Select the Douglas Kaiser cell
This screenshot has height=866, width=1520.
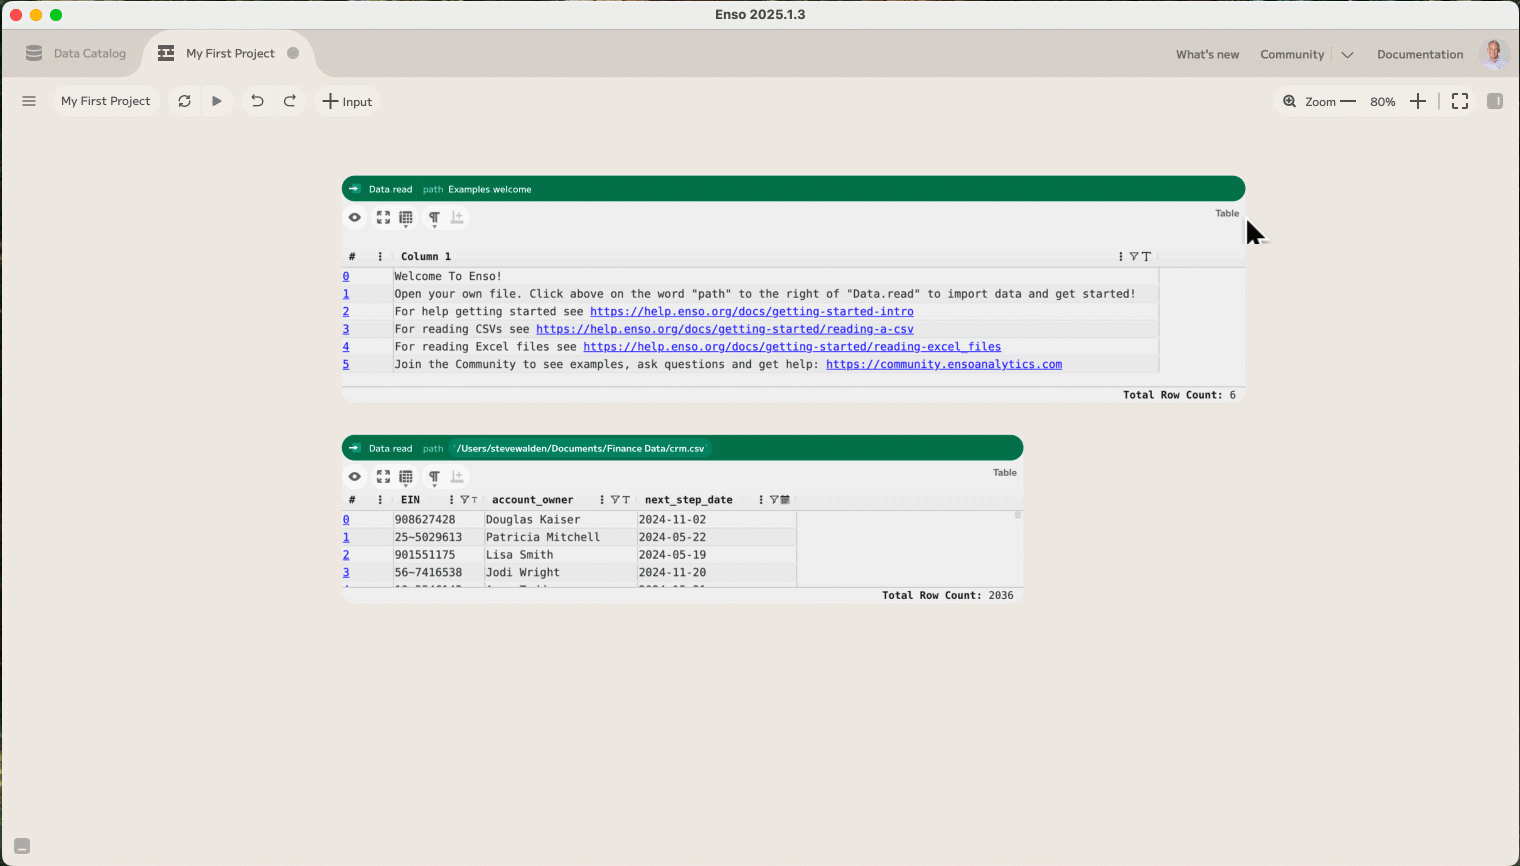coord(560,519)
